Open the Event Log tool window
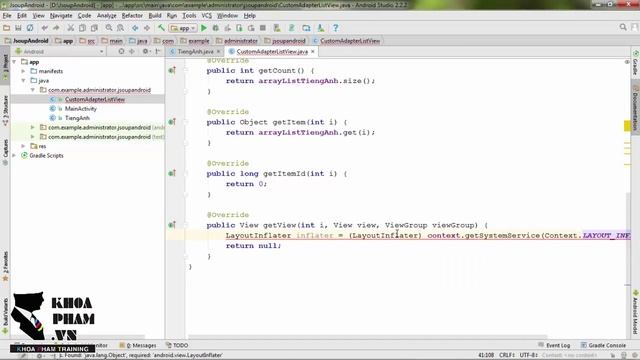Viewport: 640px width, 360px height. [x=554, y=345]
